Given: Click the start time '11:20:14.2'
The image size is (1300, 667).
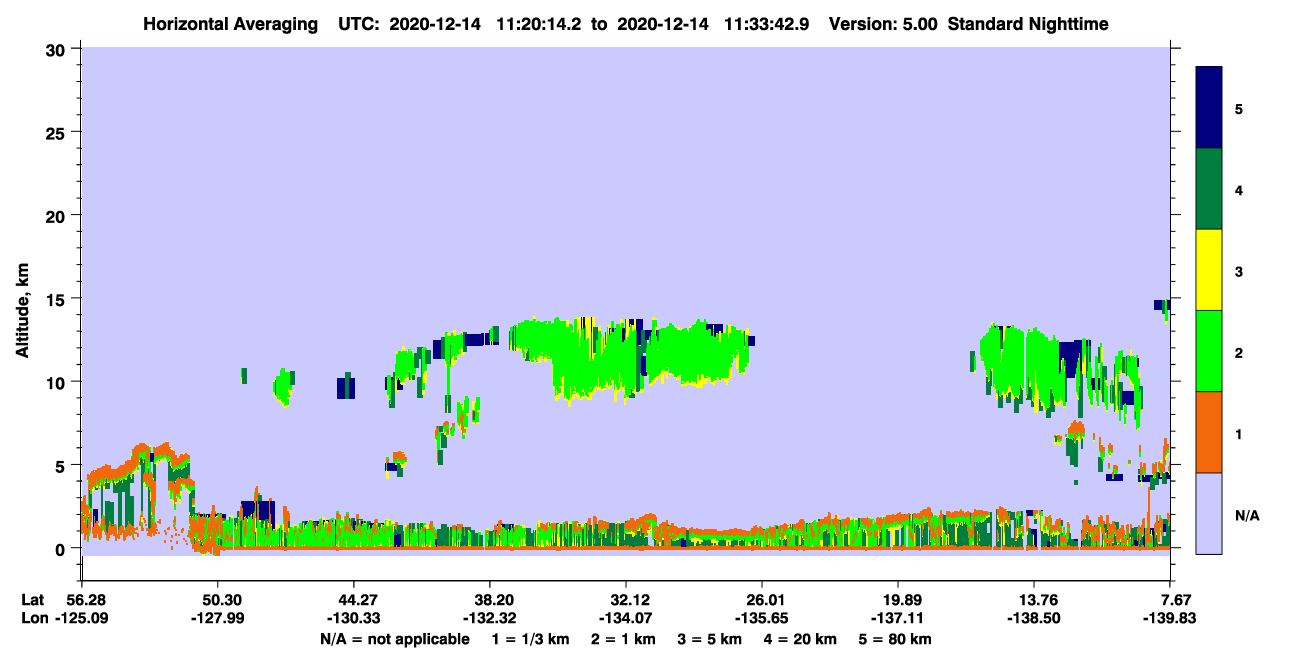Looking at the screenshot, I should (543, 24).
